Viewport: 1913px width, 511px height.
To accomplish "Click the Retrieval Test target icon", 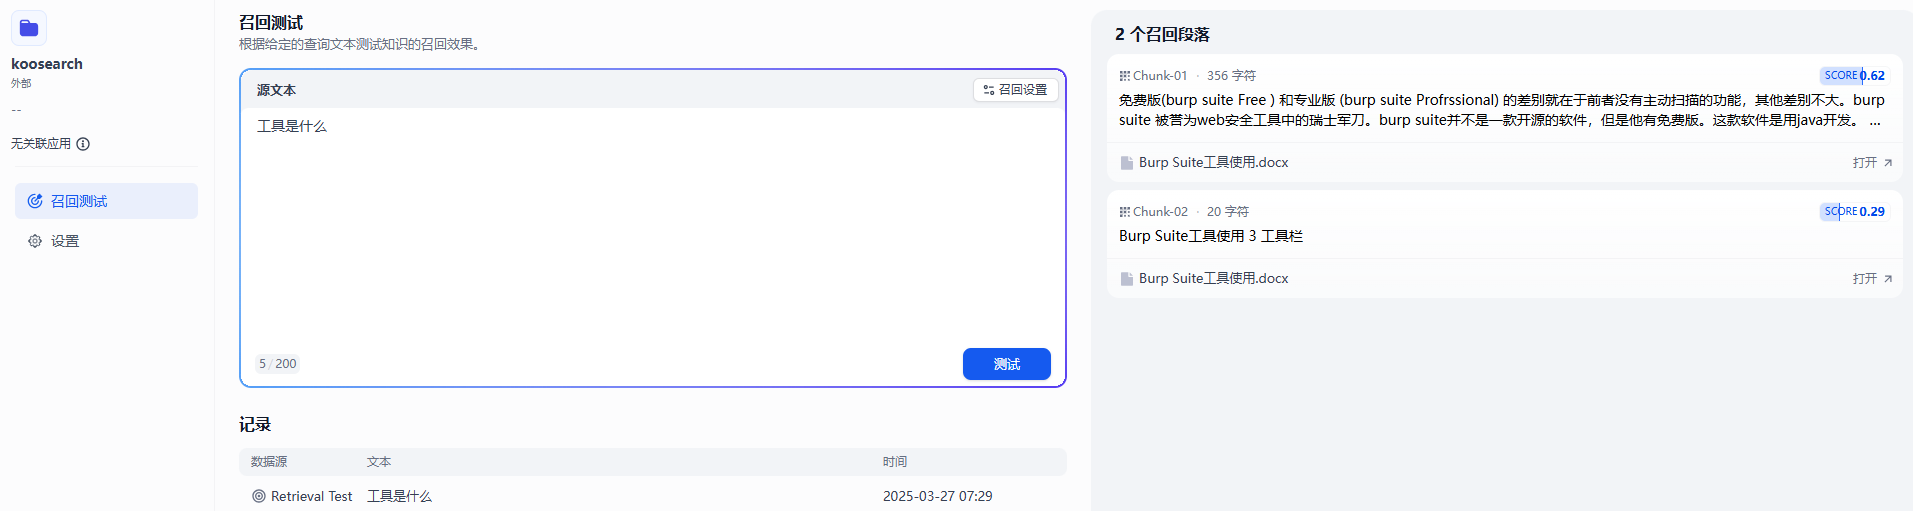I will [x=259, y=496].
